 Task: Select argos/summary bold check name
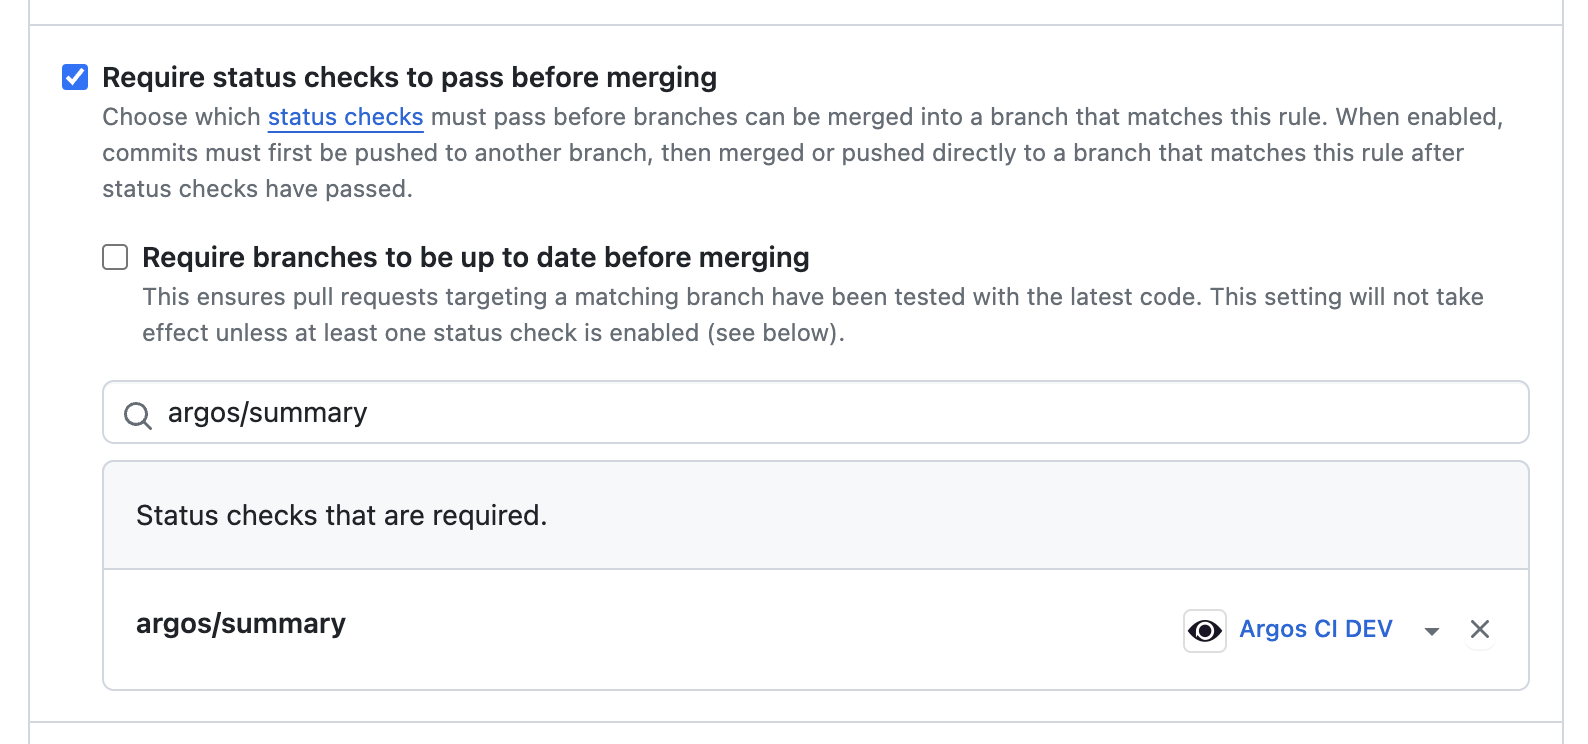240,623
